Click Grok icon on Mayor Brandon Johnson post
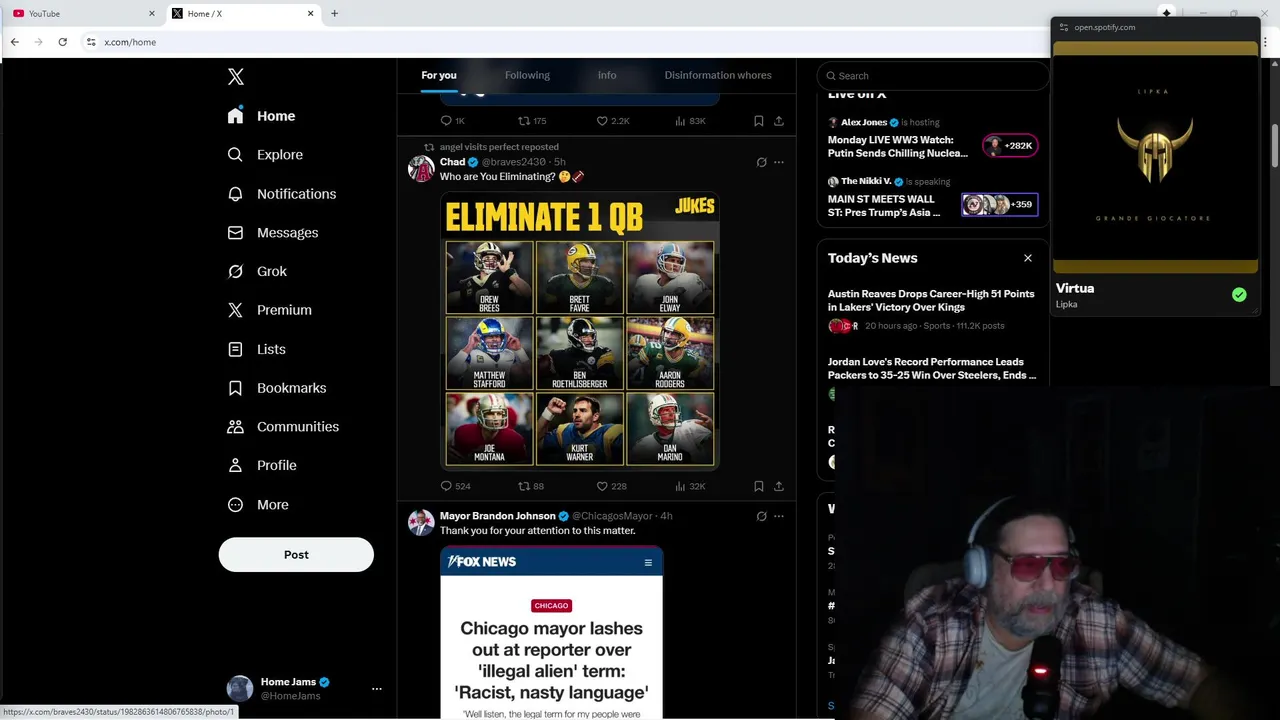Viewport: 1280px width, 720px height. tap(761, 516)
